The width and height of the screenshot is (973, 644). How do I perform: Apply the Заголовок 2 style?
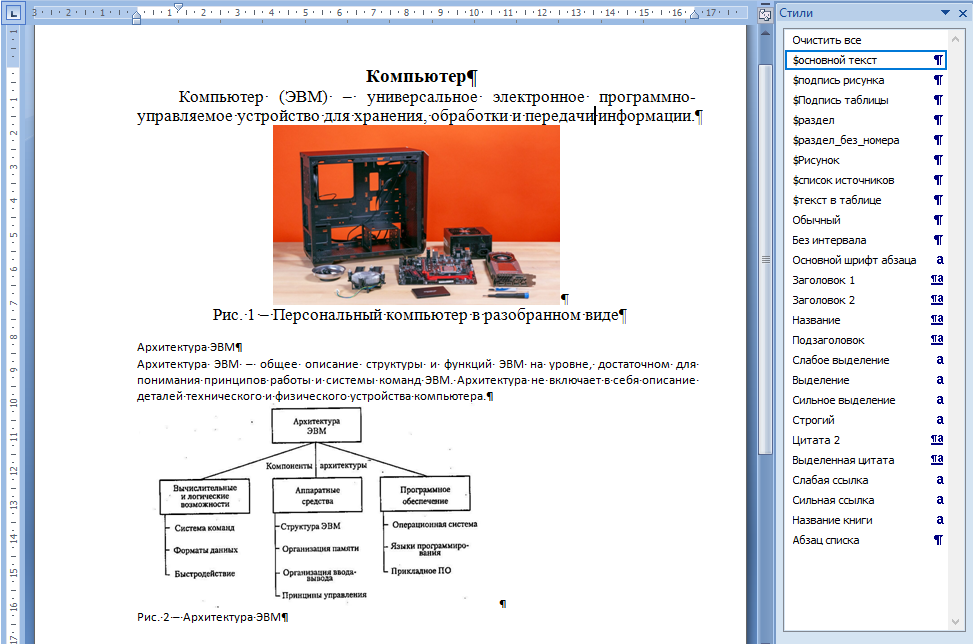(x=865, y=300)
